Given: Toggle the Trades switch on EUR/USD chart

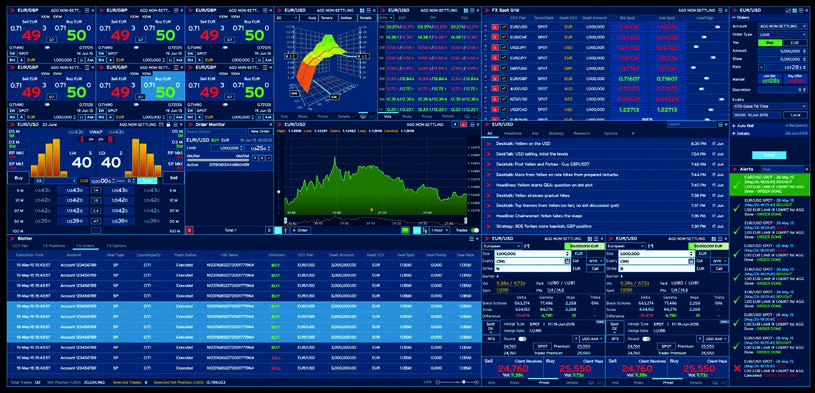Looking at the screenshot, I should 475,230.
